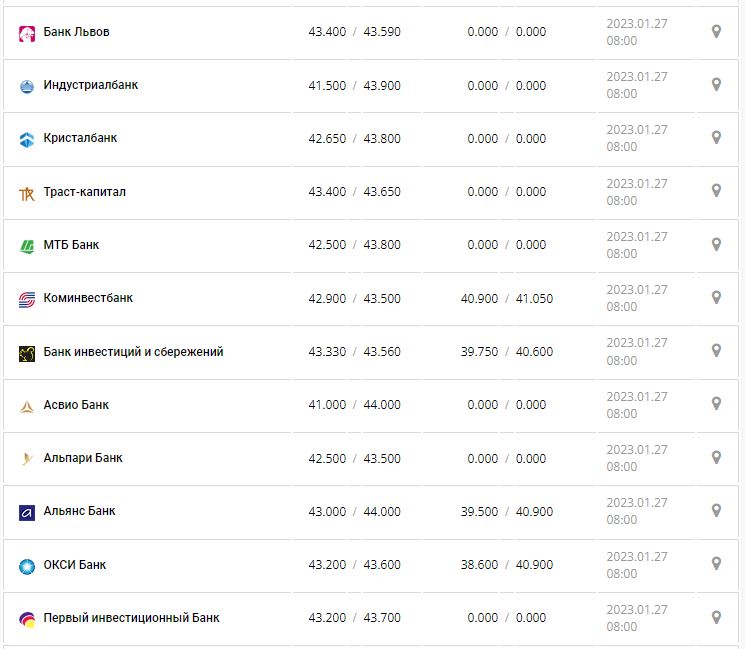745x649 pixels.
Task: Show Траст-капитал branches via pin icon
Action: [716, 191]
